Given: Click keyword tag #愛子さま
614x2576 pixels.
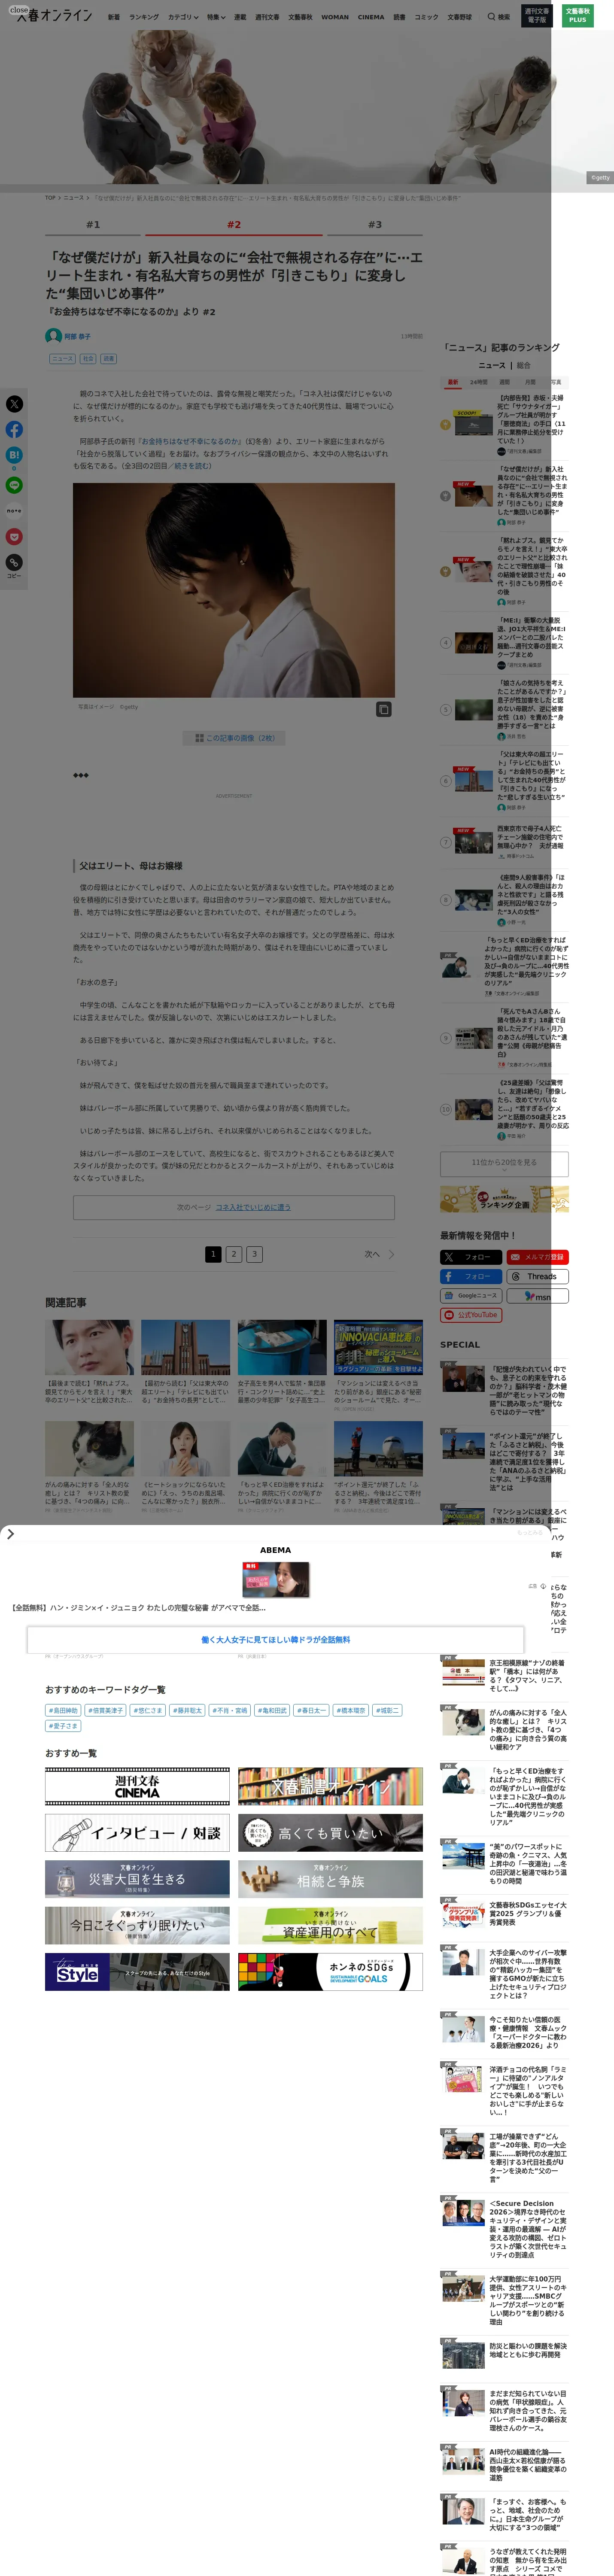Looking at the screenshot, I should click(x=63, y=1725).
